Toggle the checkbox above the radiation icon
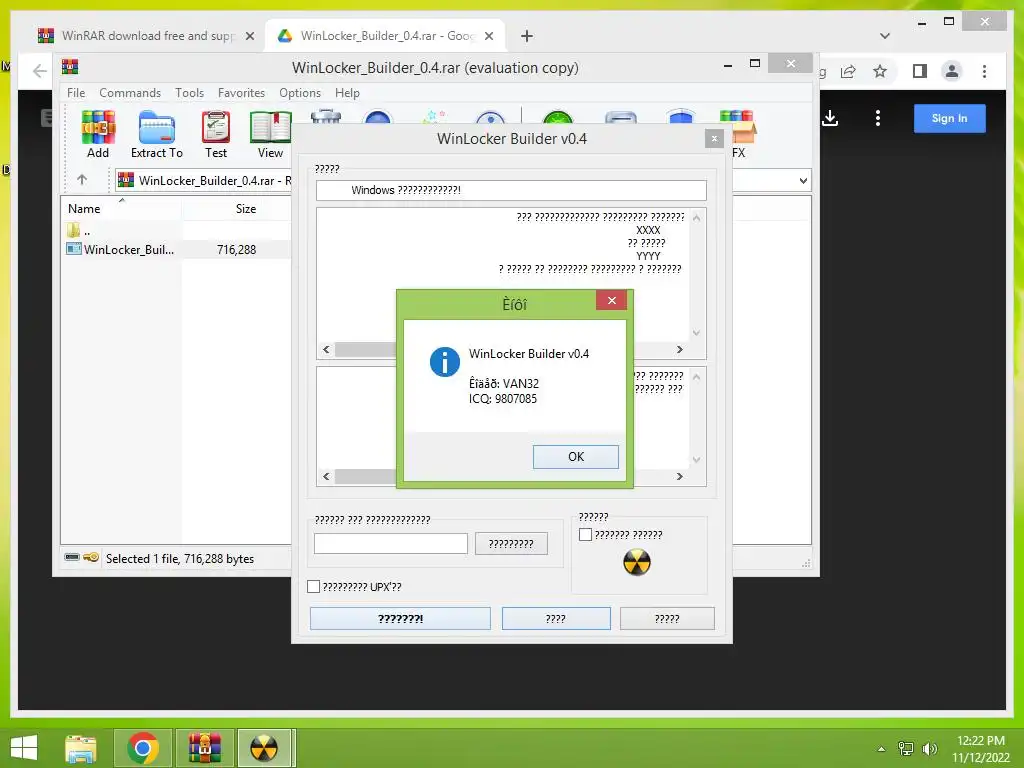 point(585,535)
